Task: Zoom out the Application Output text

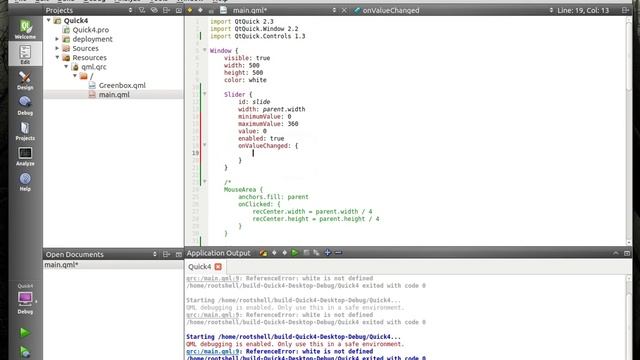Action: (x=338, y=253)
